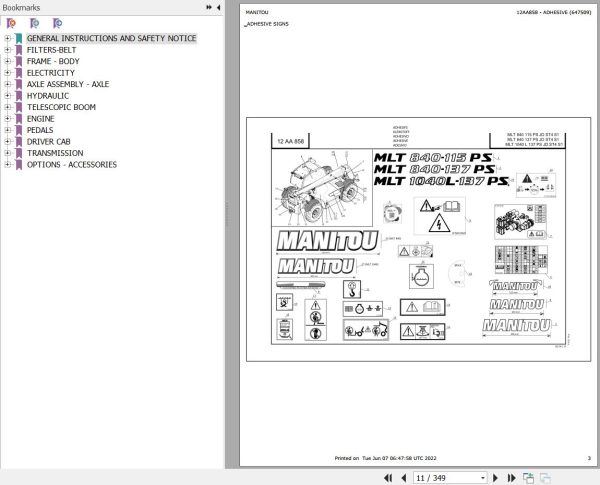The image size is (600, 485).
Task: Expand the PEDALS bookmark node
Action: (7, 130)
